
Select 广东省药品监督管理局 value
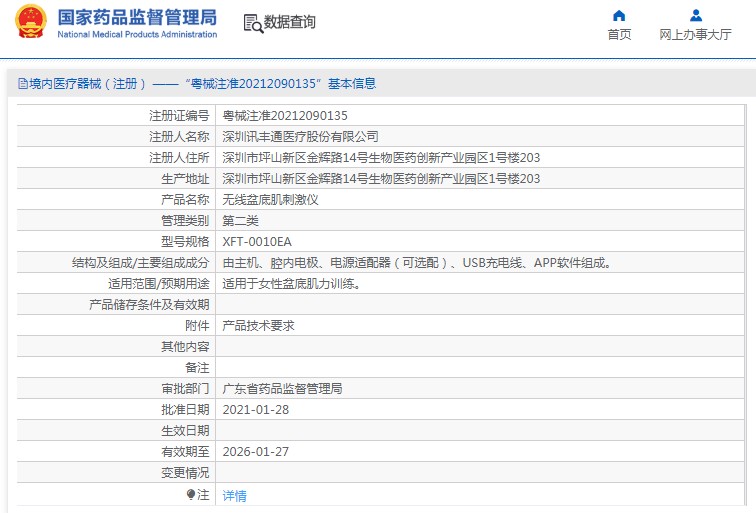(282, 389)
